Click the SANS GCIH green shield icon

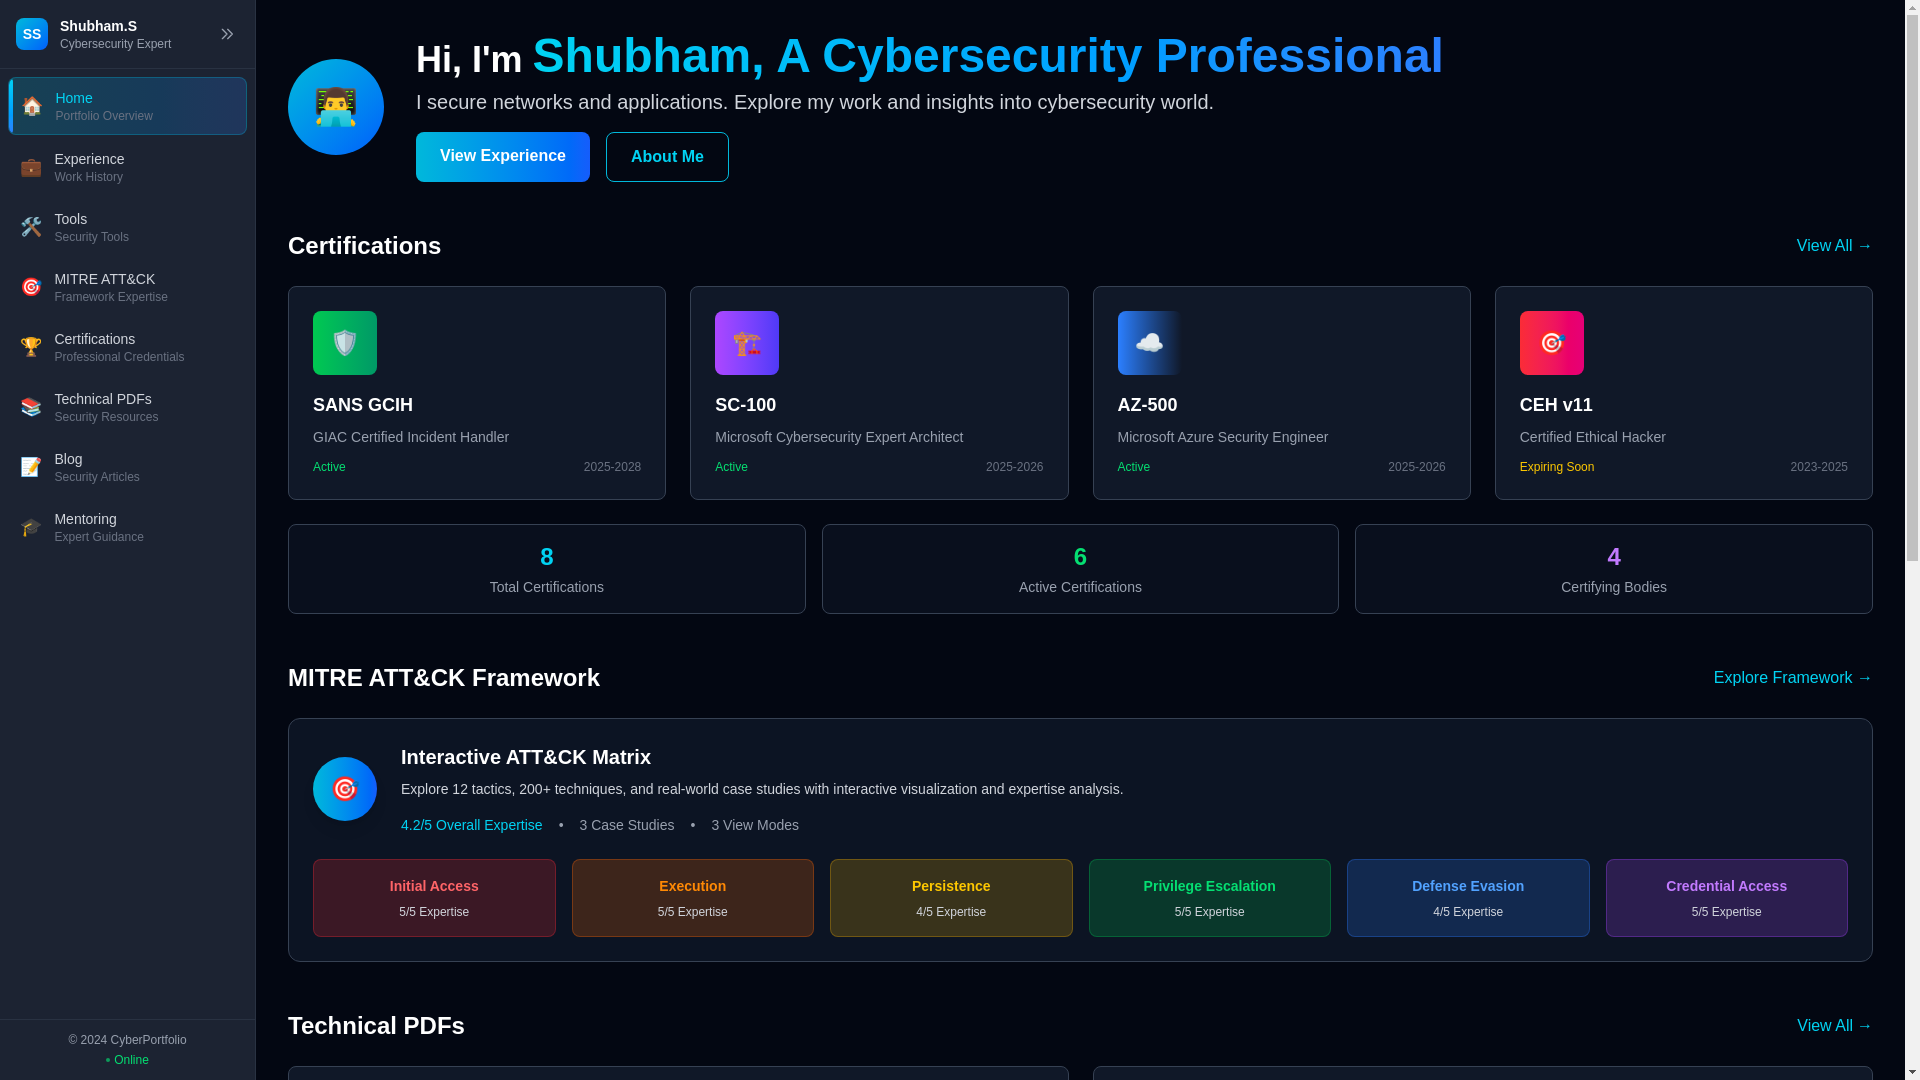click(345, 343)
